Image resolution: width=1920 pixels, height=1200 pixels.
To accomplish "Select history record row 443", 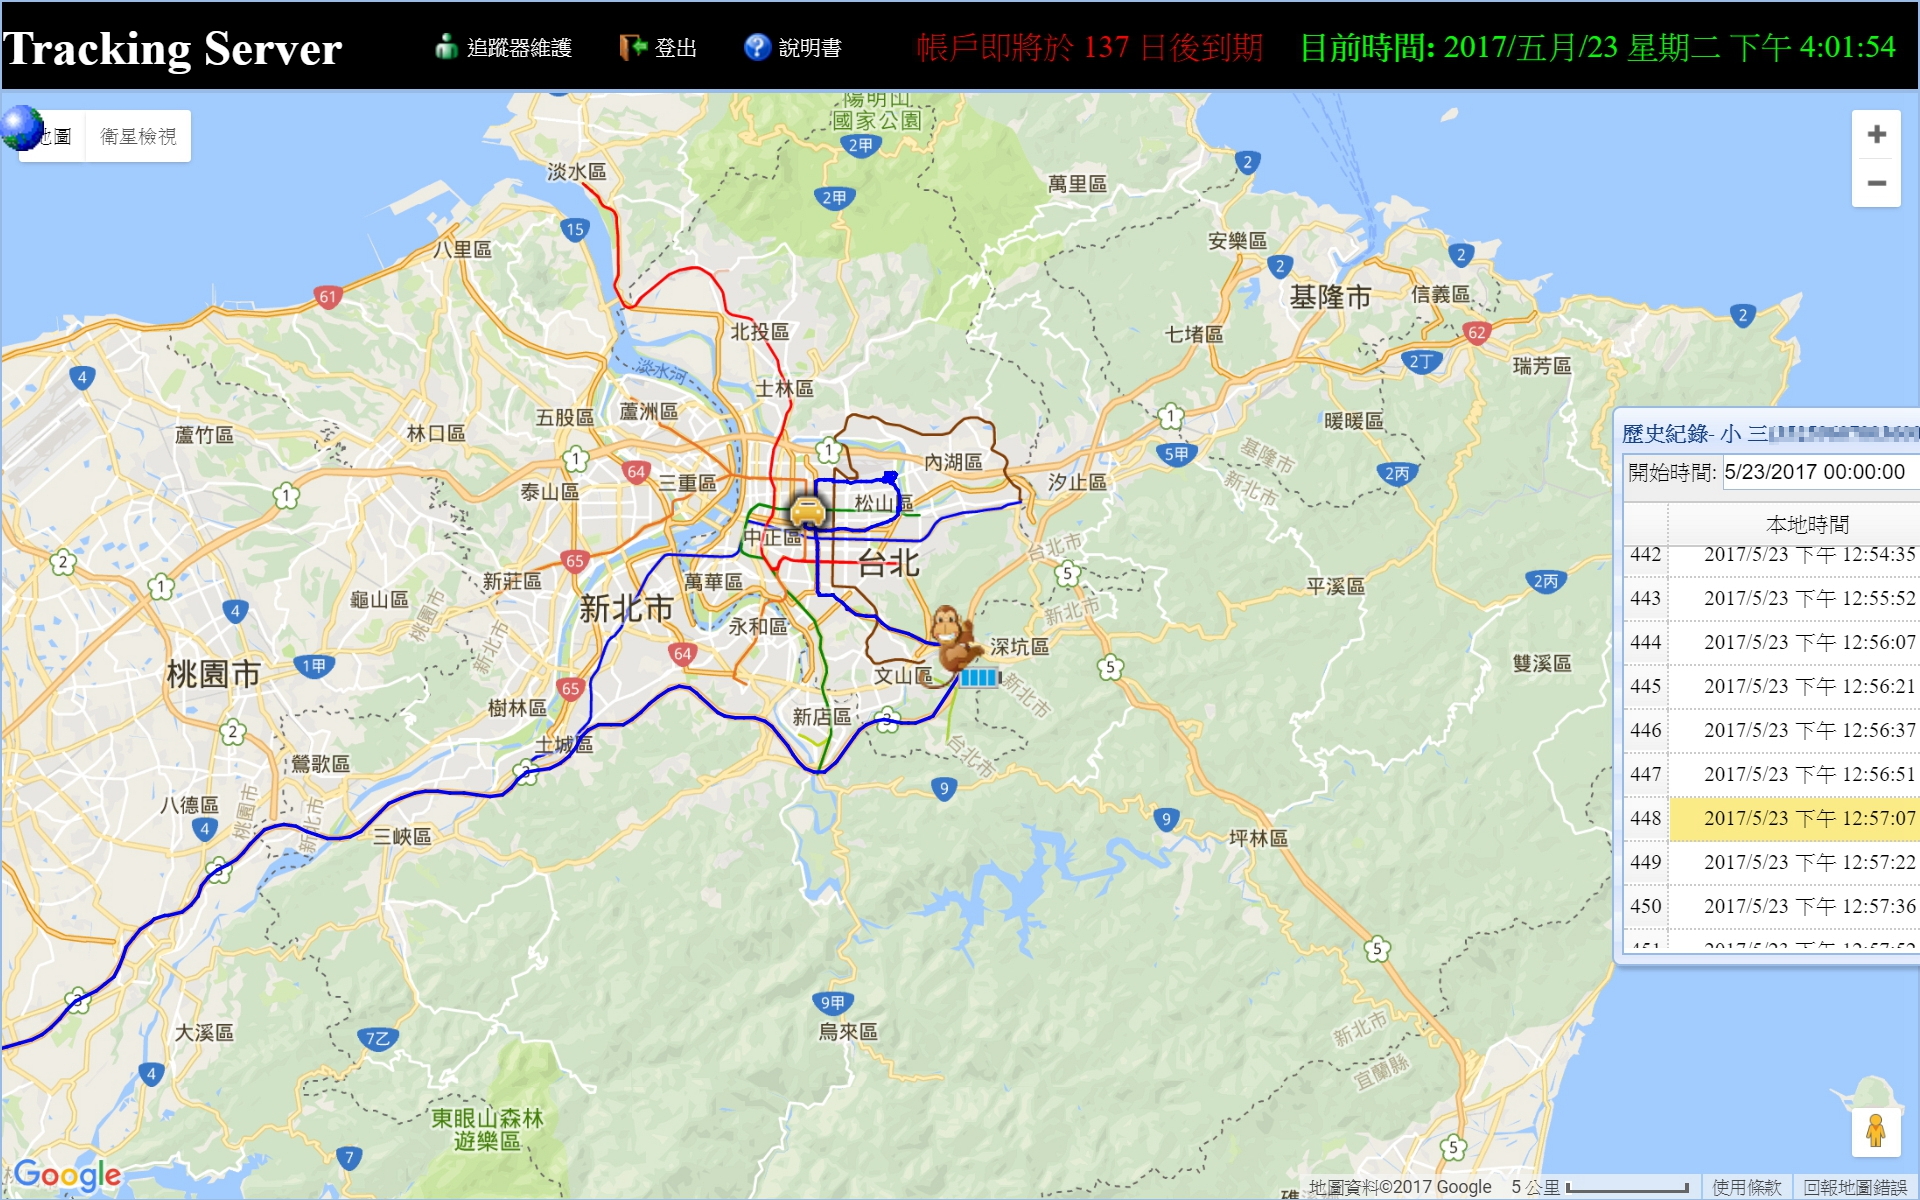I will point(1770,598).
